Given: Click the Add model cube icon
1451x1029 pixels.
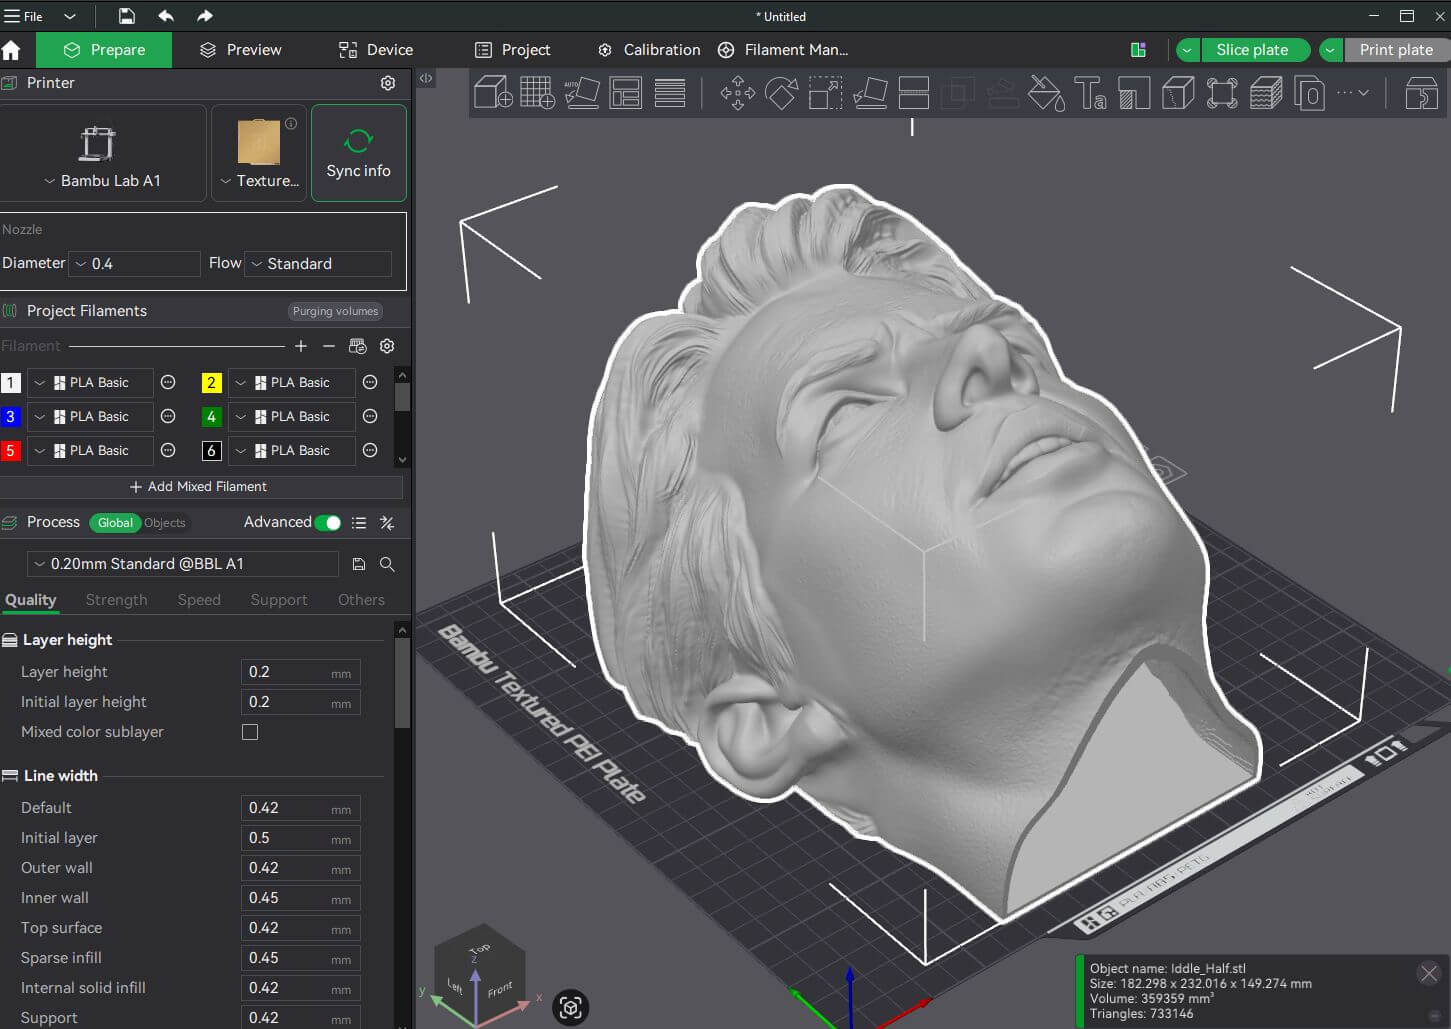Looking at the screenshot, I should tap(493, 93).
